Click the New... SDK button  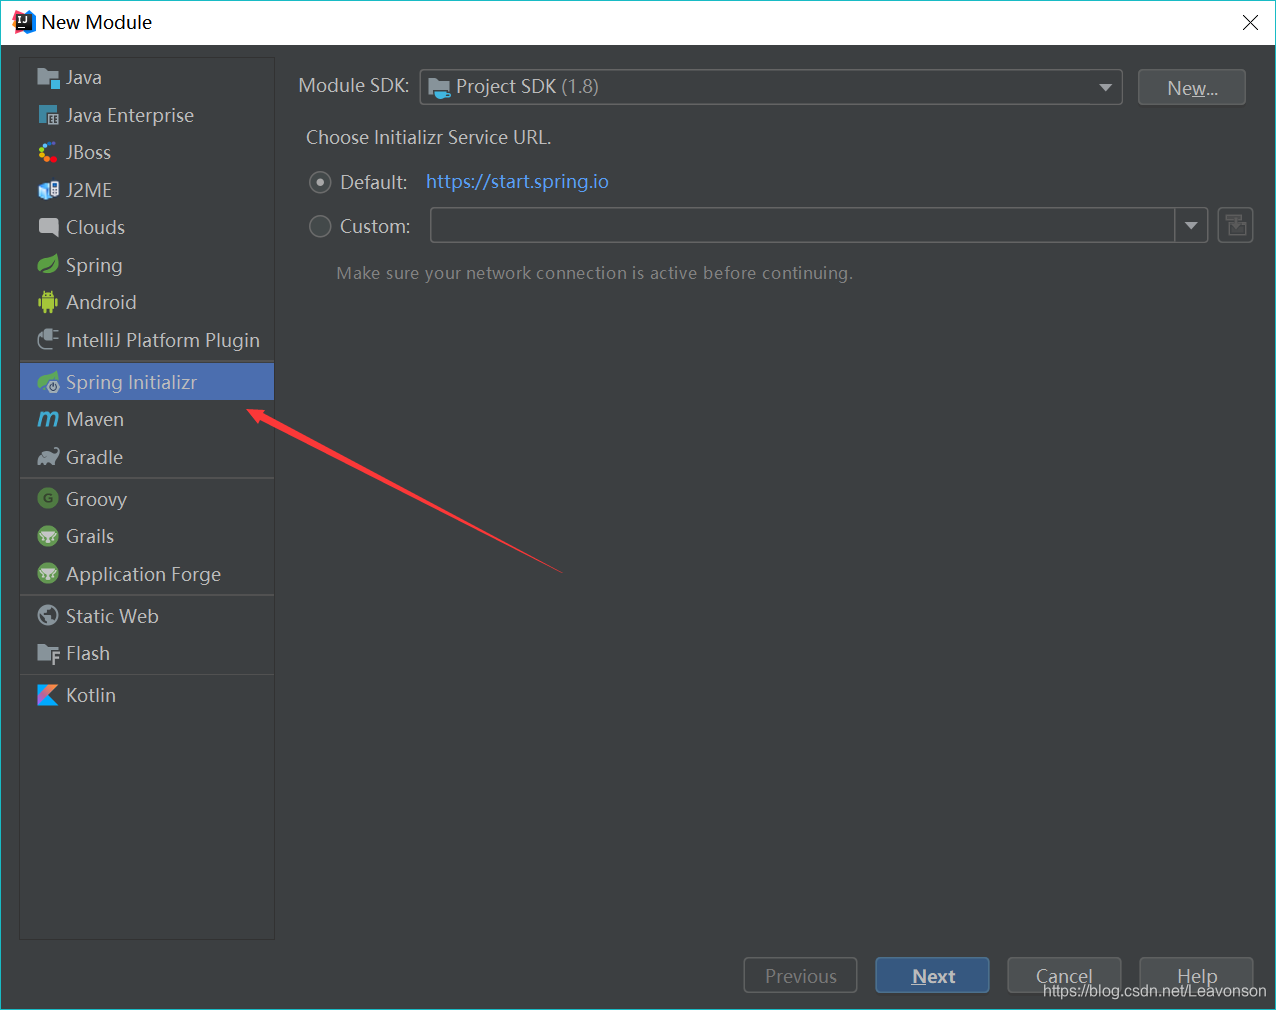tap(1192, 87)
